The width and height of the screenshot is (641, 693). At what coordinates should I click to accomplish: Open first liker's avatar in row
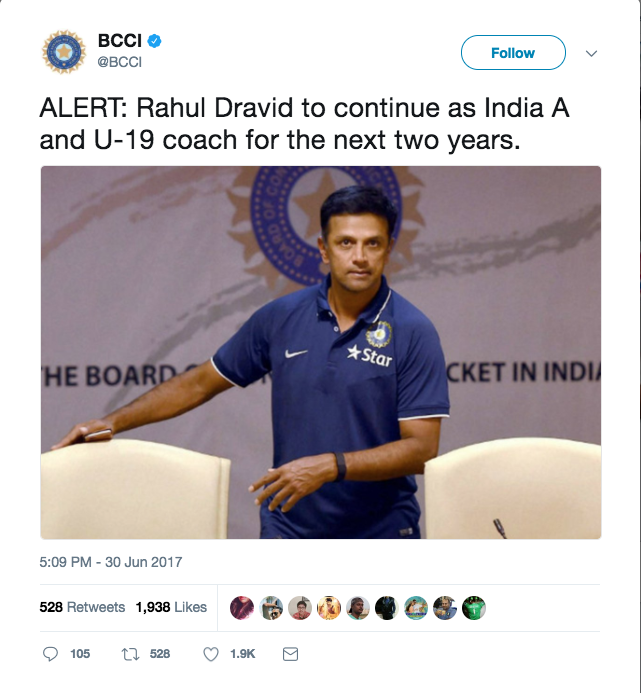point(242,608)
